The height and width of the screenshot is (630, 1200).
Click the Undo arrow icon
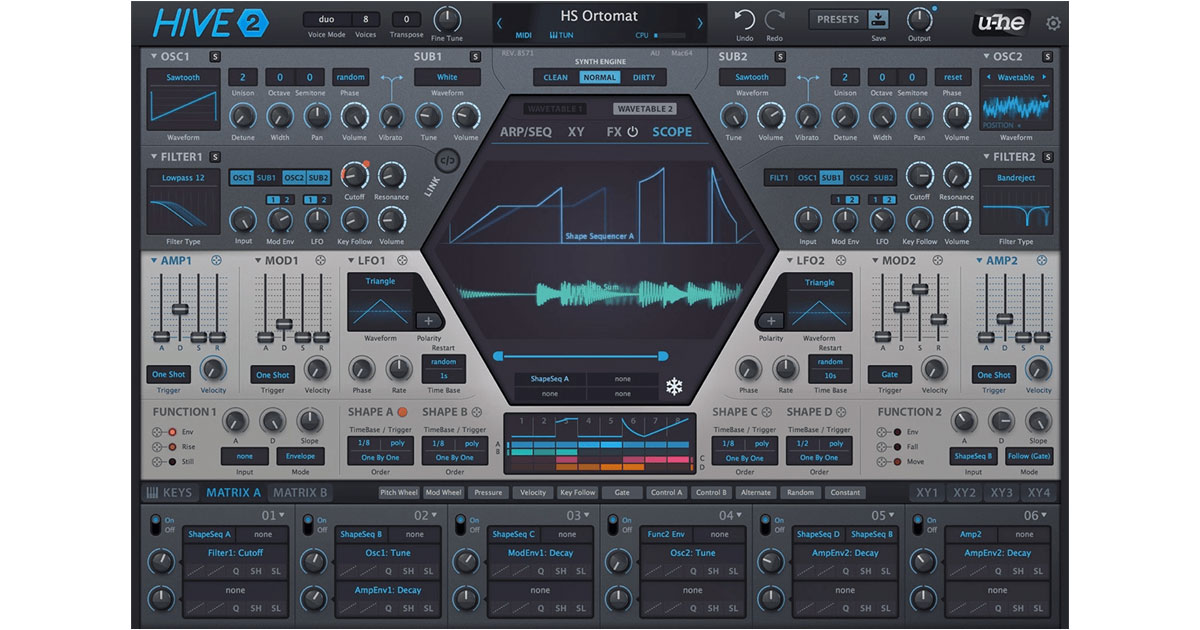(744, 19)
